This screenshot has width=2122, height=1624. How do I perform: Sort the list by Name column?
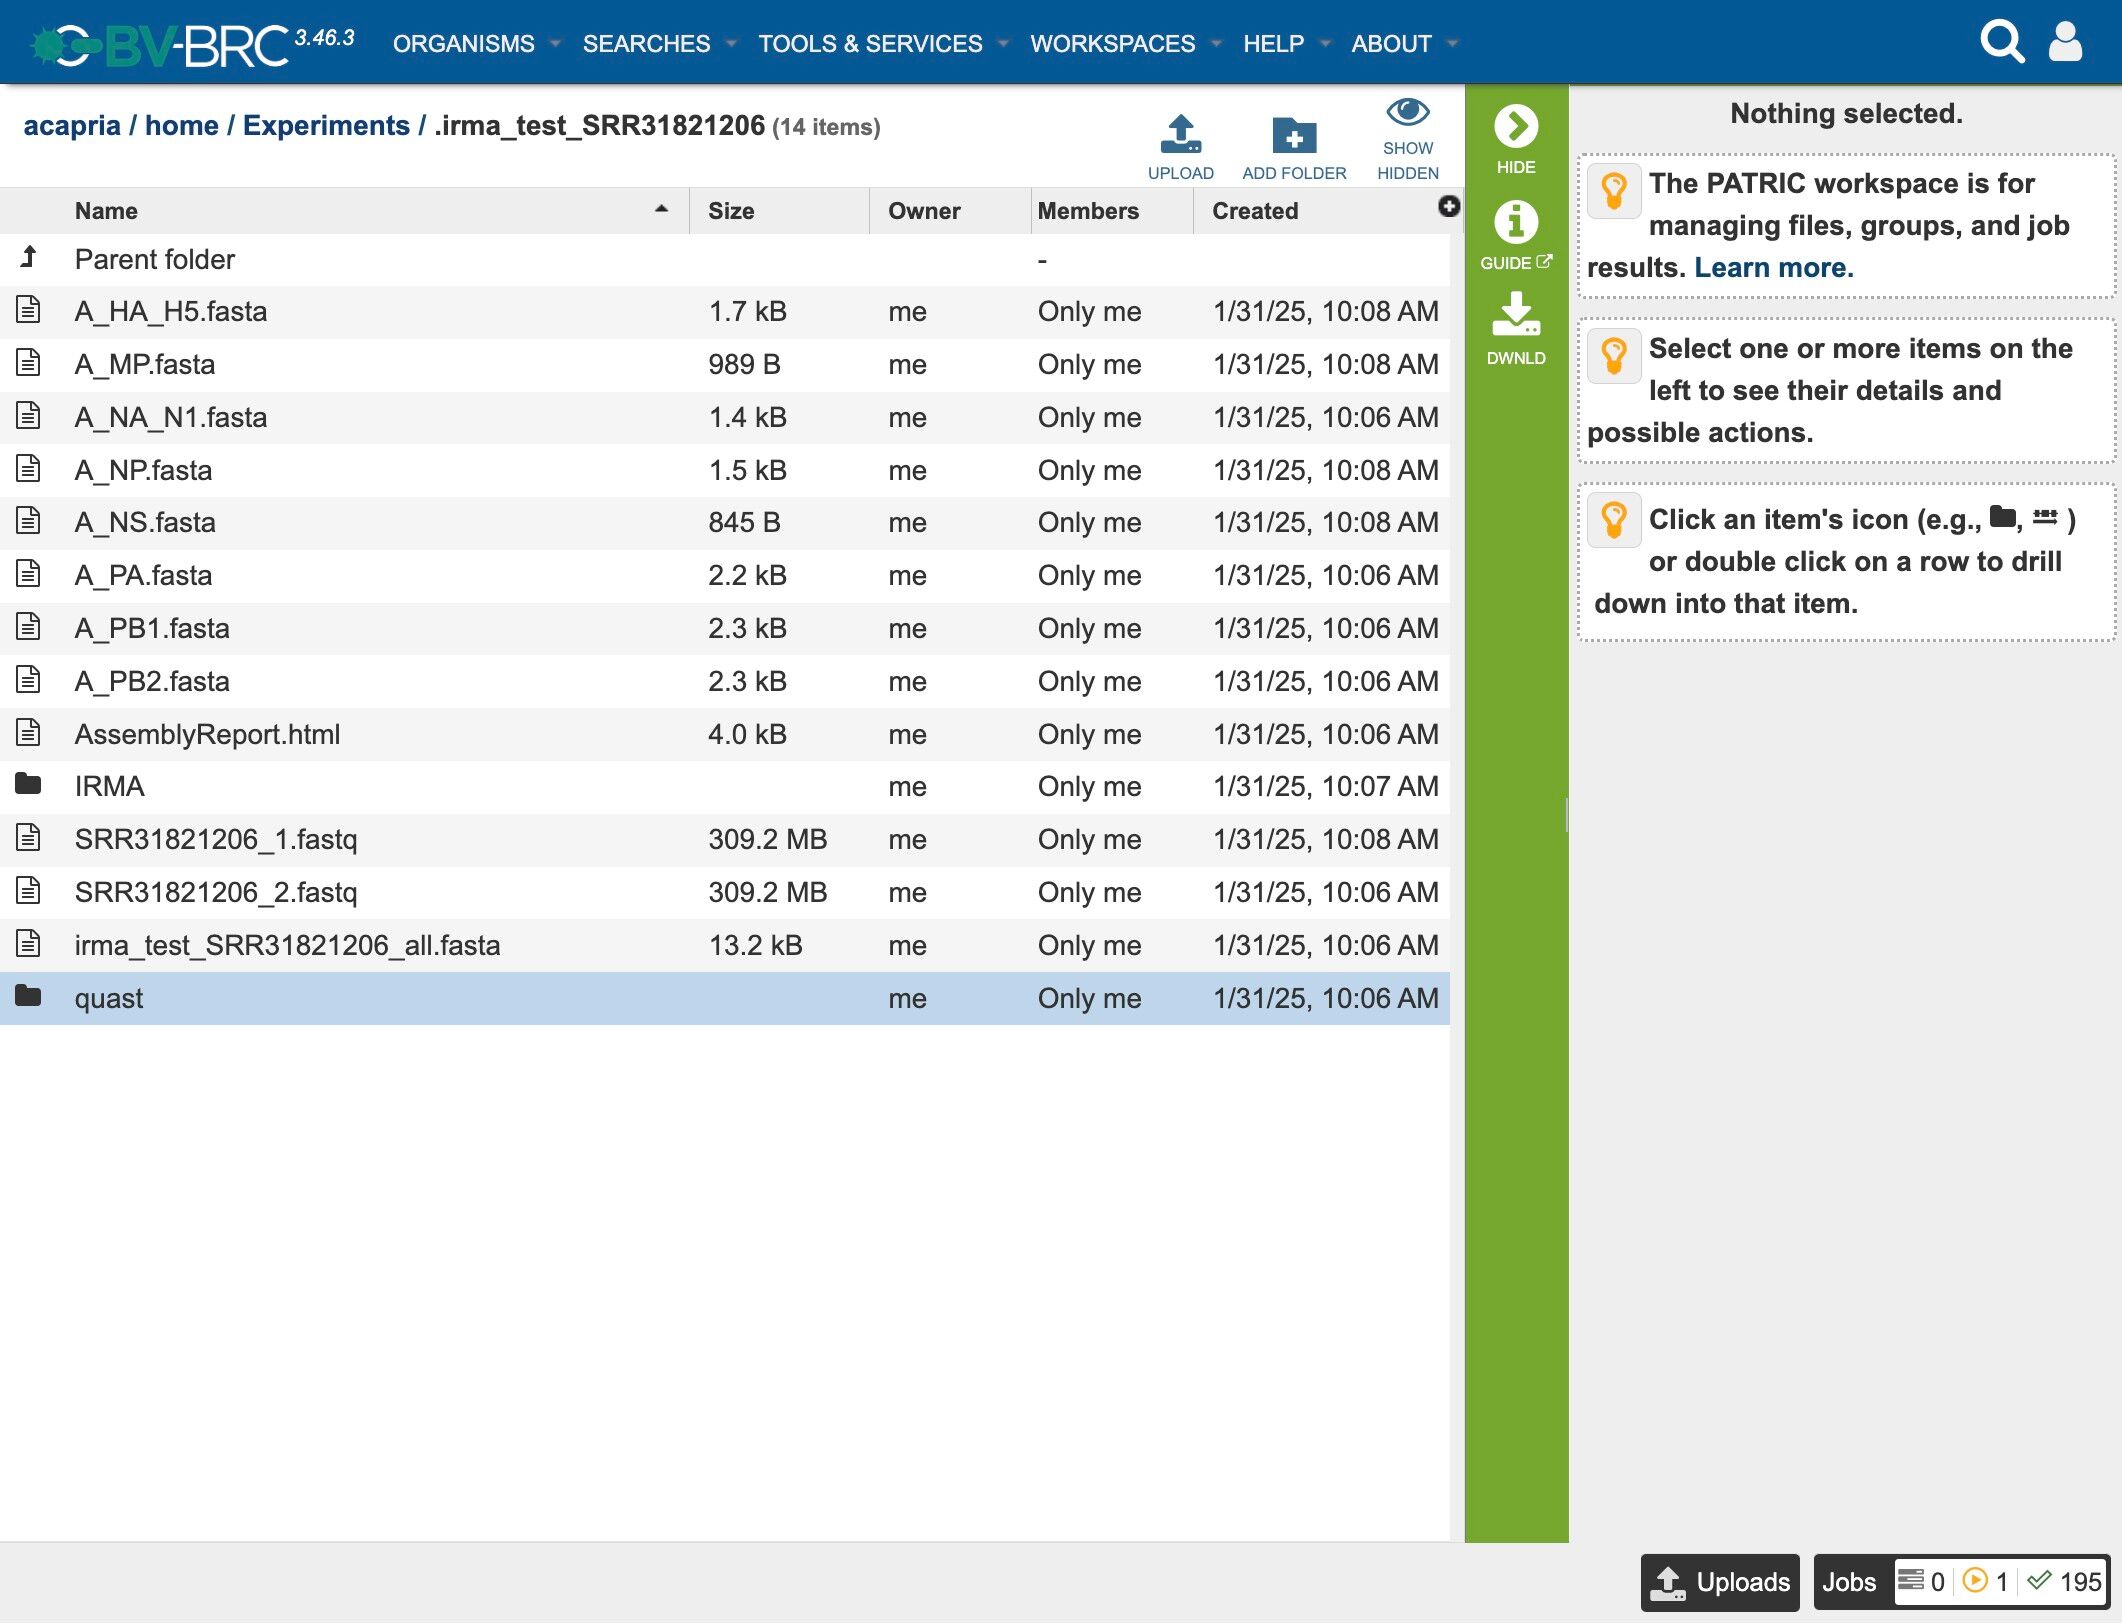coord(106,211)
